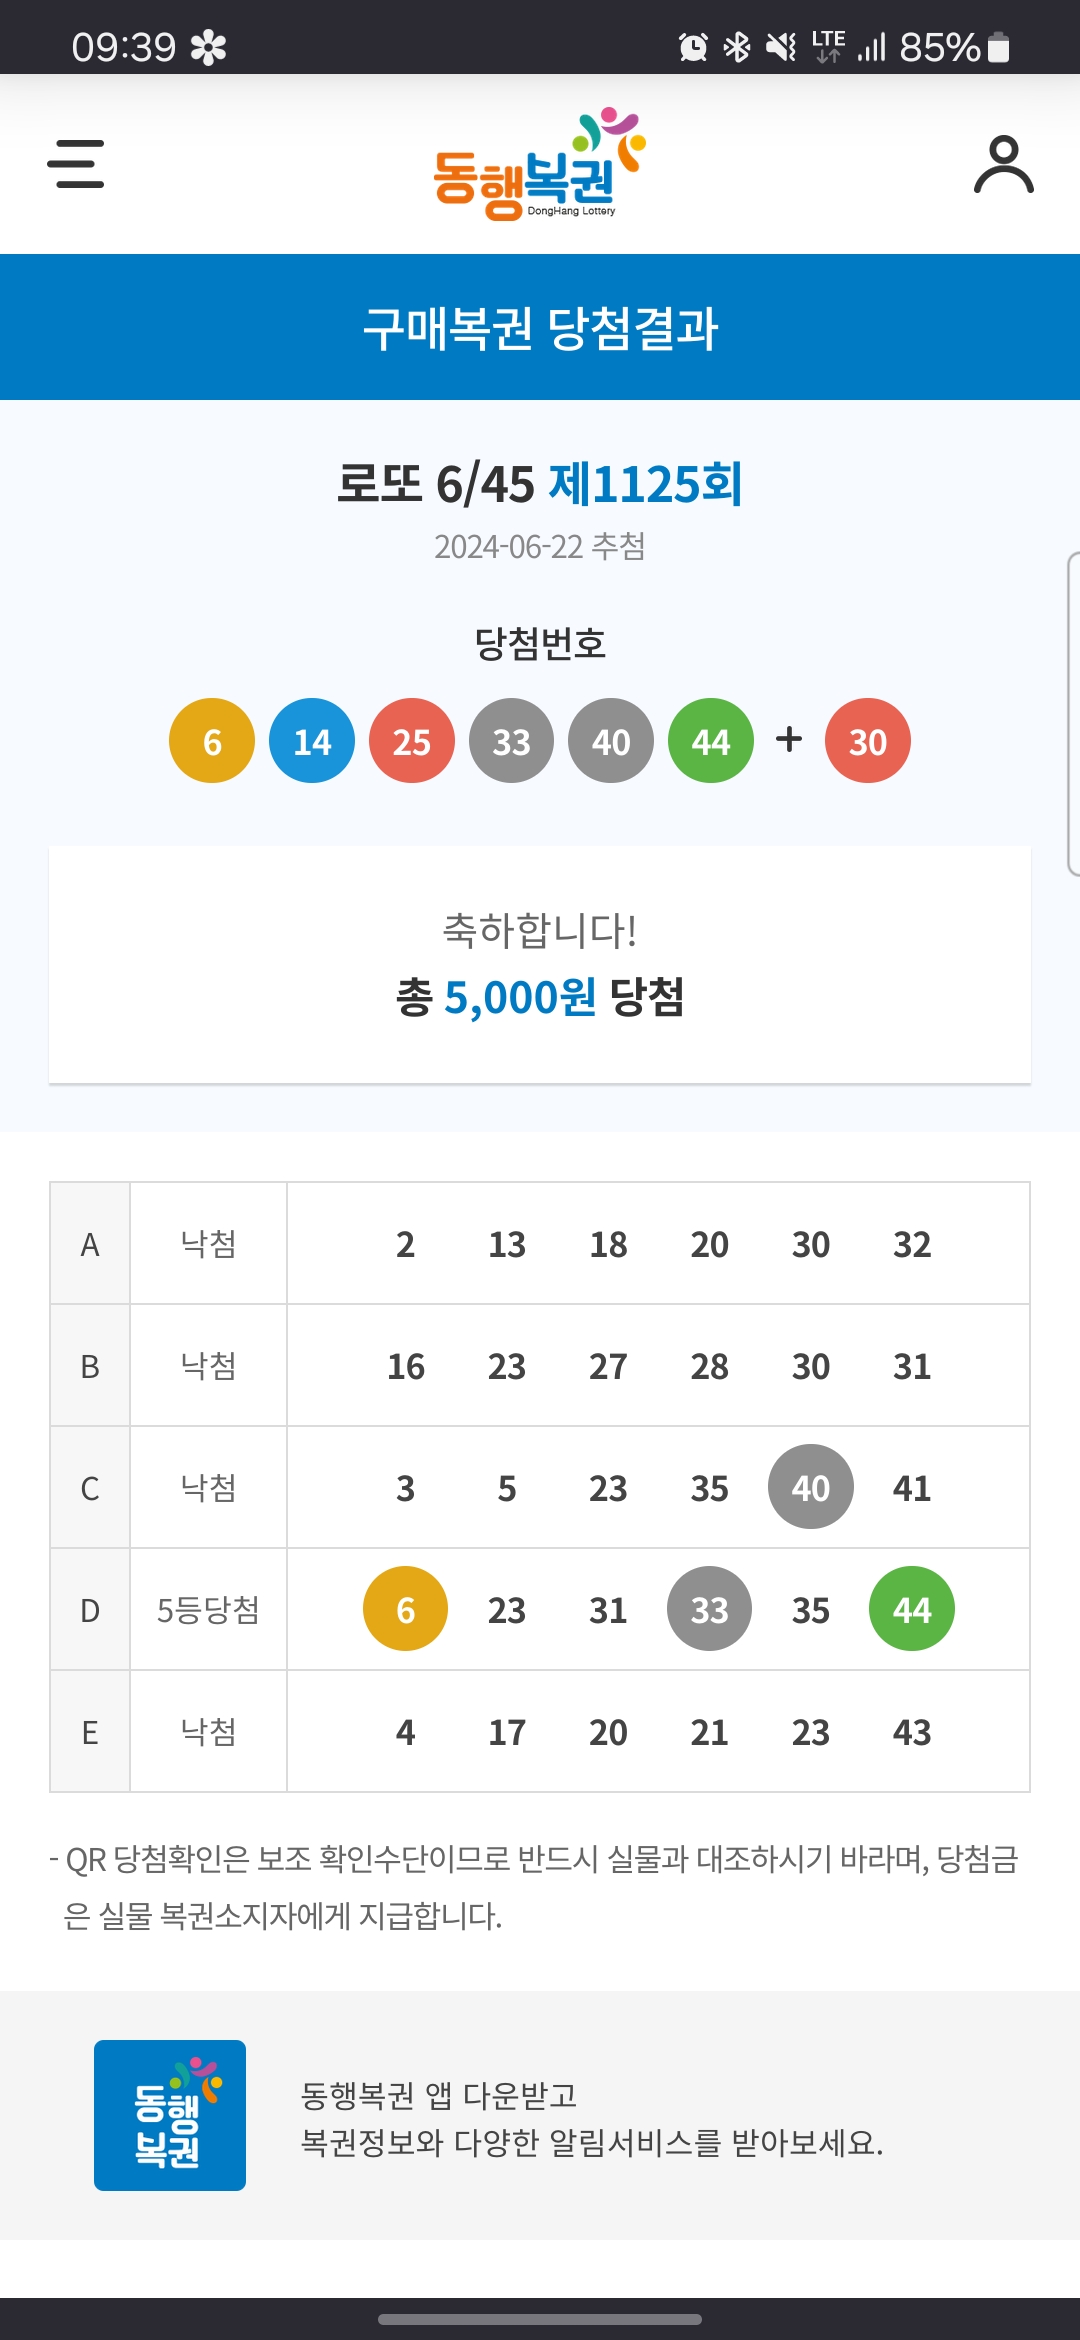This screenshot has height=2340, width=1080.
Task: Tap the DongHang Lottery app download icon
Action: pyautogui.click(x=170, y=2115)
